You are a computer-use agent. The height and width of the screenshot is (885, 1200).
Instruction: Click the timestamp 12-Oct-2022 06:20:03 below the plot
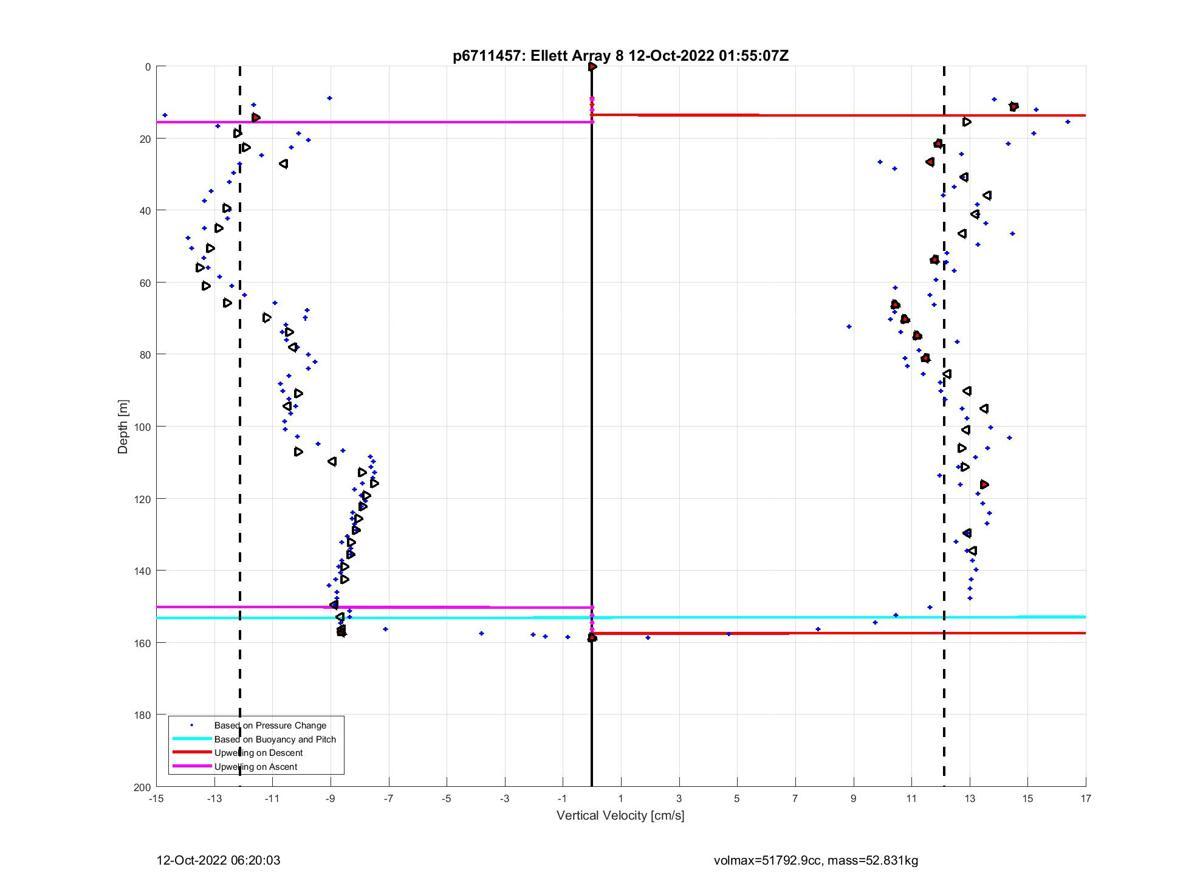click(218, 860)
